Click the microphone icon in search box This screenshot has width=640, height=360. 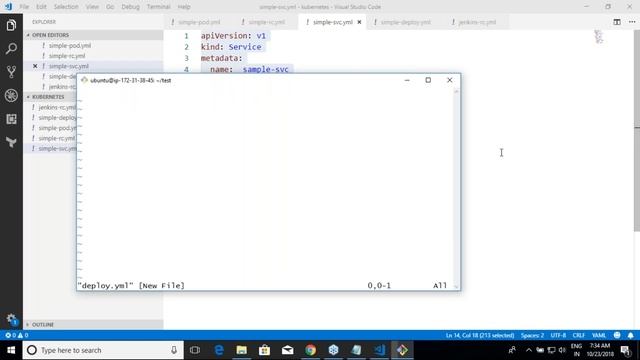point(174,350)
